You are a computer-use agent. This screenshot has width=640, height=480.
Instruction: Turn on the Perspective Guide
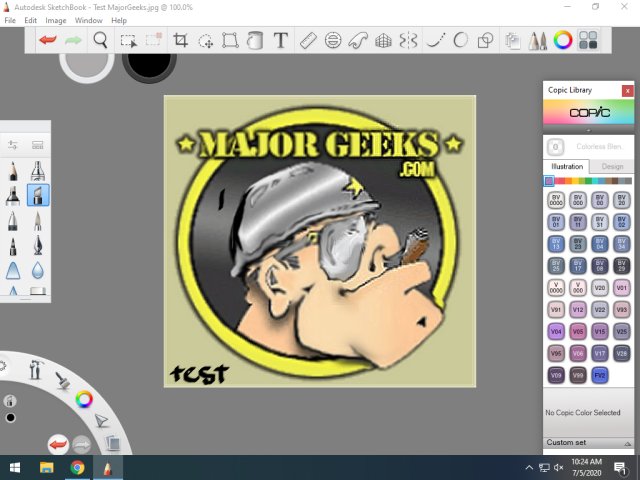click(x=383, y=41)
